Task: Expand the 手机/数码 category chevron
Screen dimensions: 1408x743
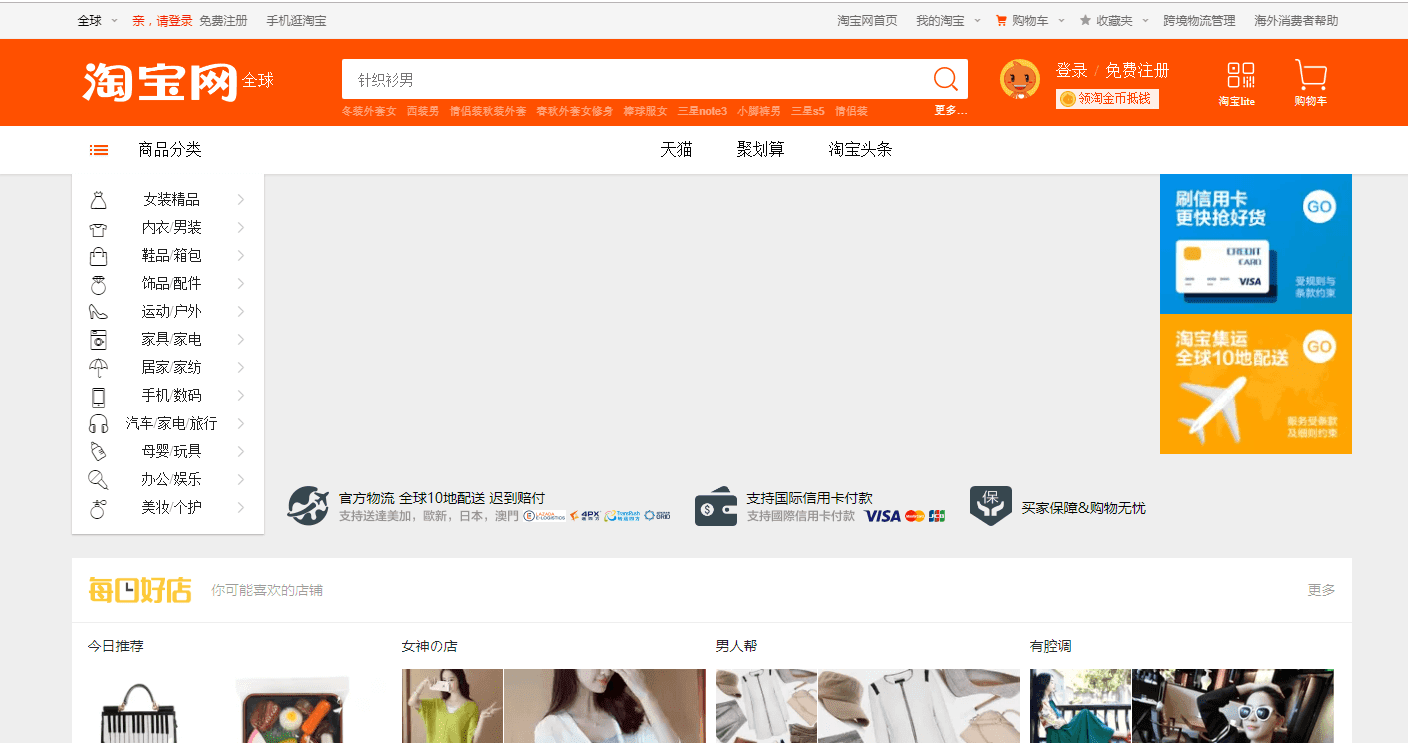Action: (x=241, y=396)
